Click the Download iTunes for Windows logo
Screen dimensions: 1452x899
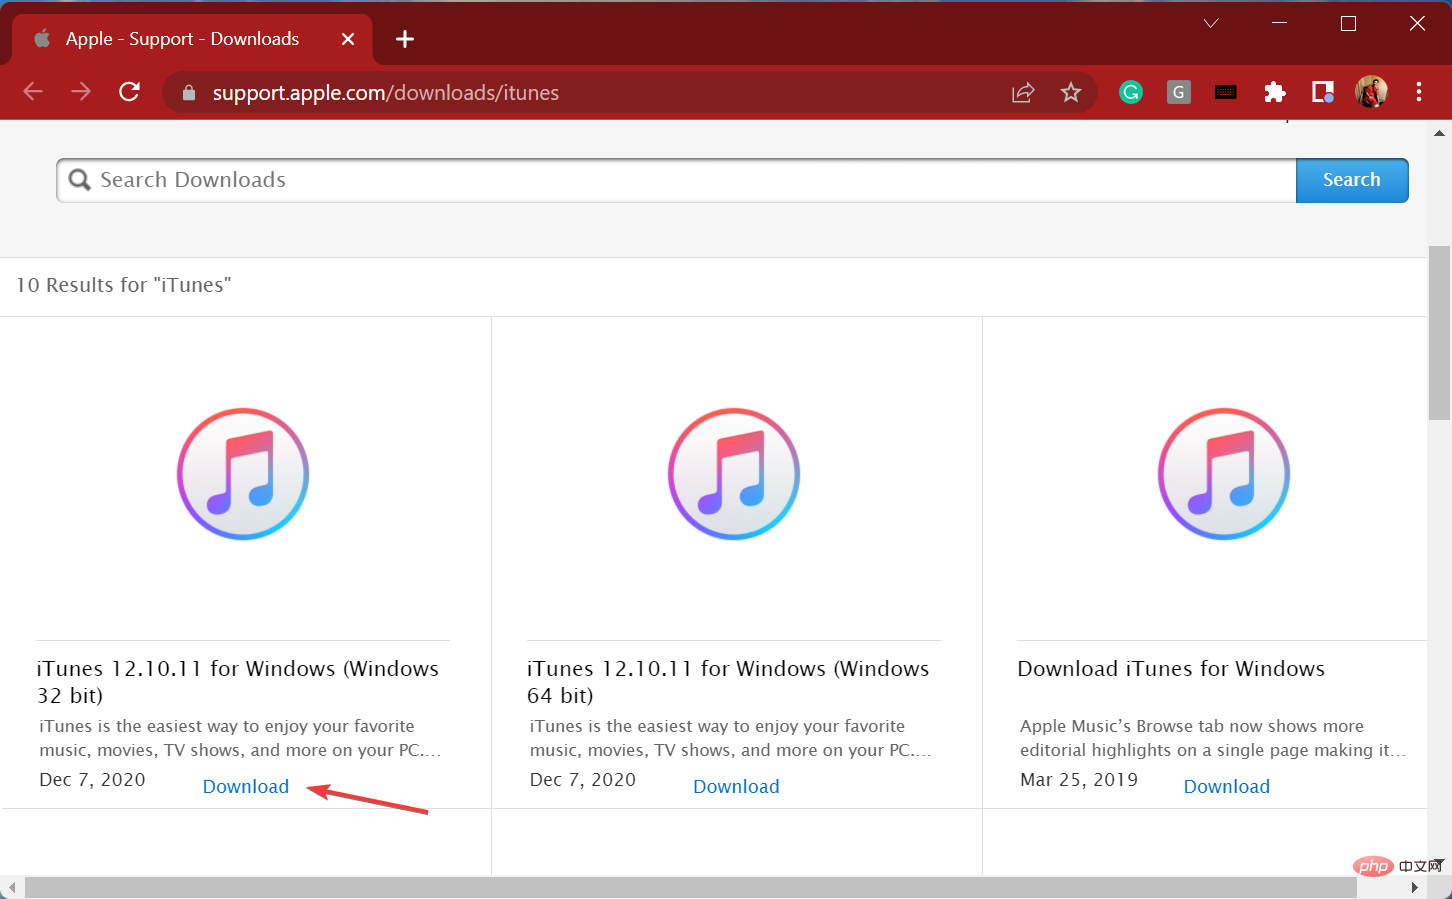pos(1224,474)
